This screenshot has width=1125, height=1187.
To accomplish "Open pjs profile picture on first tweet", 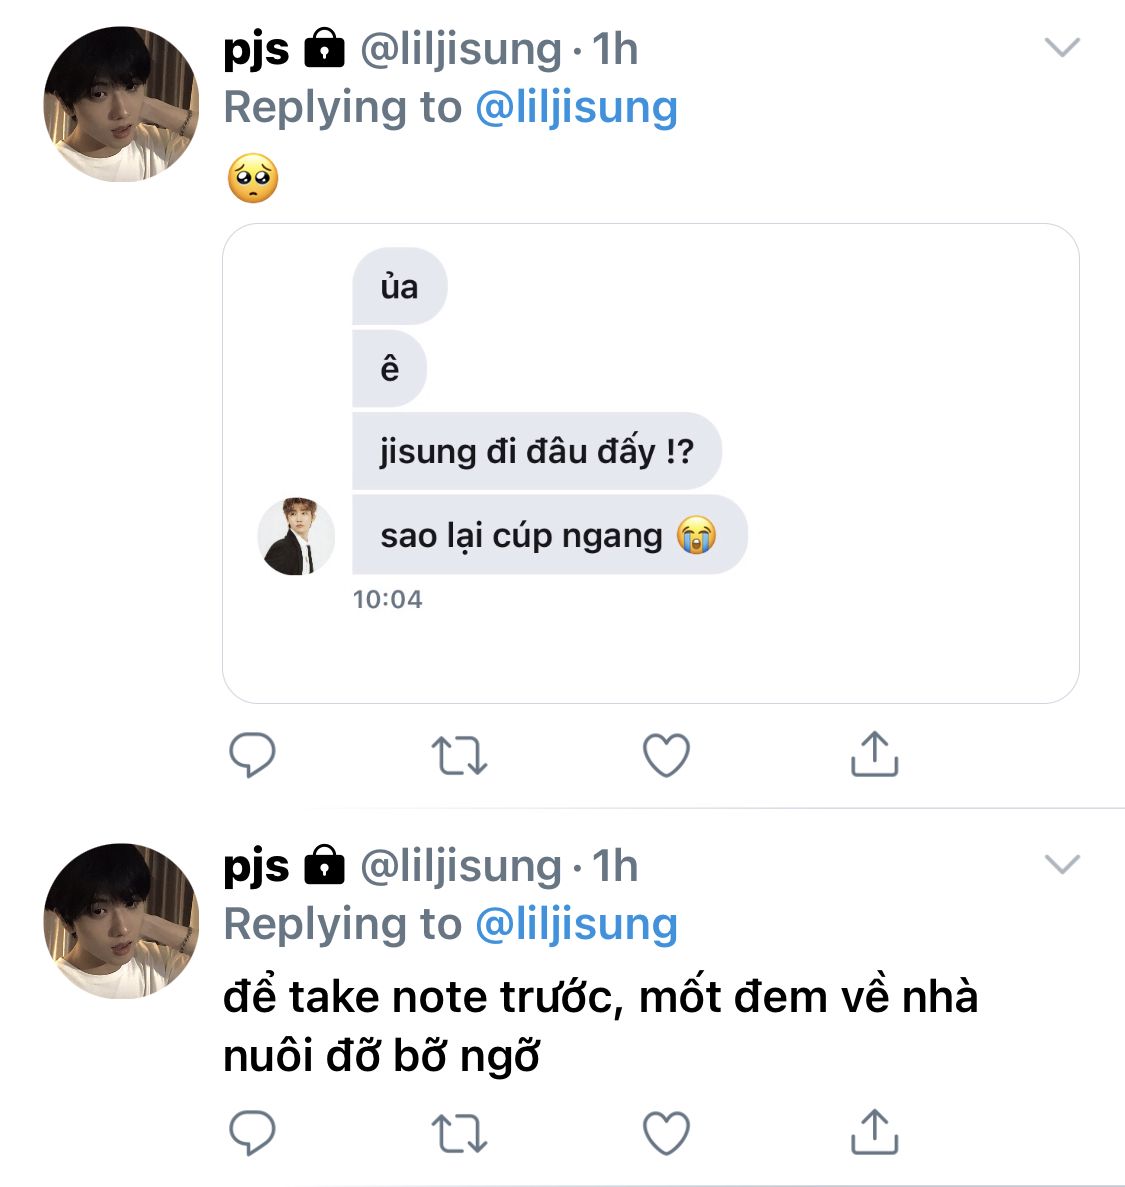I will (121, 104).
